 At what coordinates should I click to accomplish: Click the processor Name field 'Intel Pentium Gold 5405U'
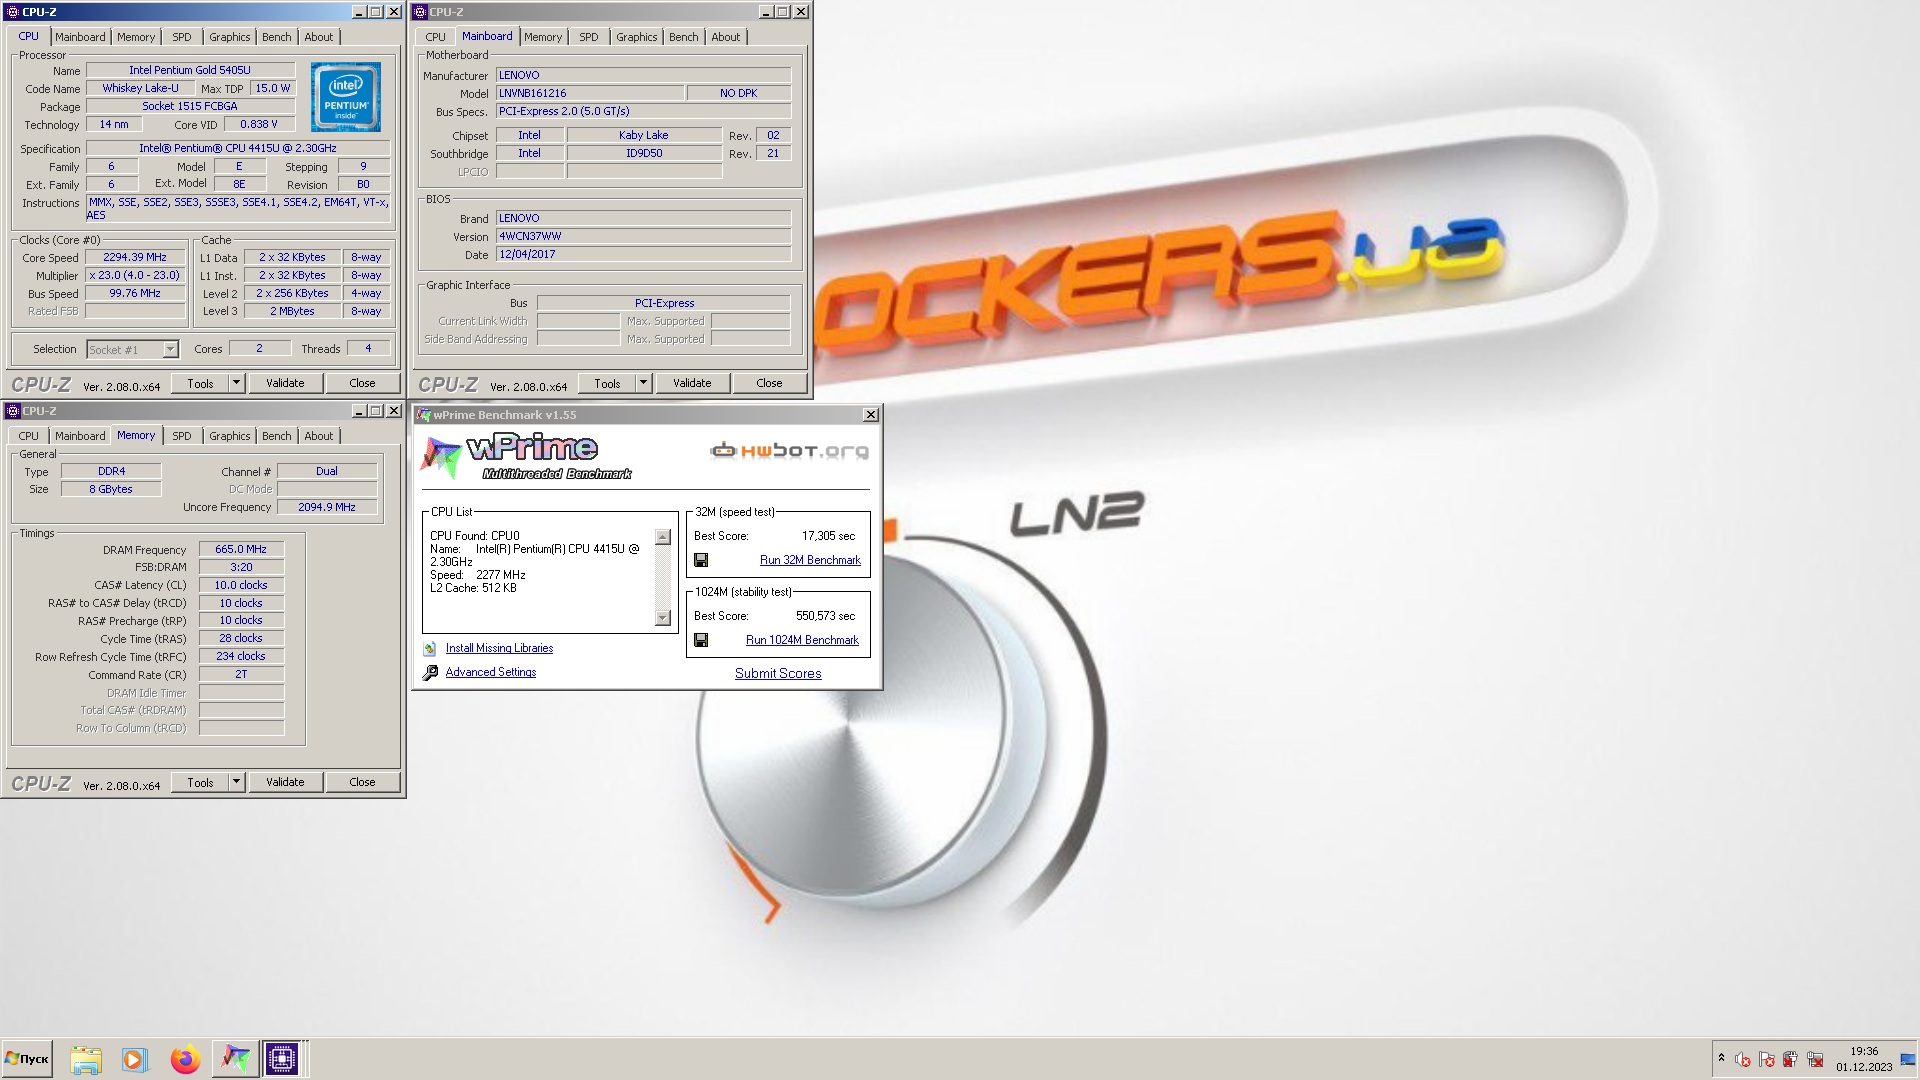coord(190,70)
